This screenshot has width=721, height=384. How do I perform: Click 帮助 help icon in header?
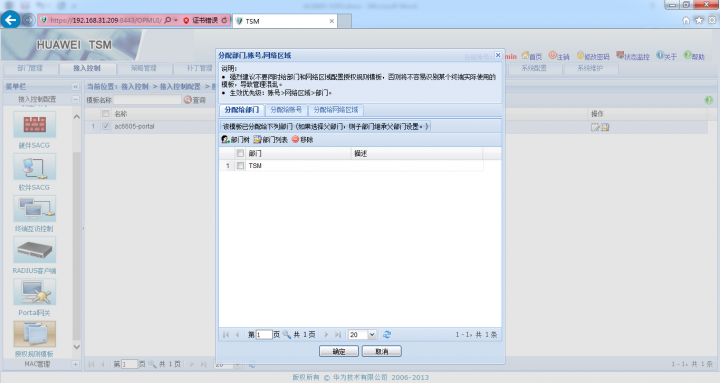pos(687,56)
